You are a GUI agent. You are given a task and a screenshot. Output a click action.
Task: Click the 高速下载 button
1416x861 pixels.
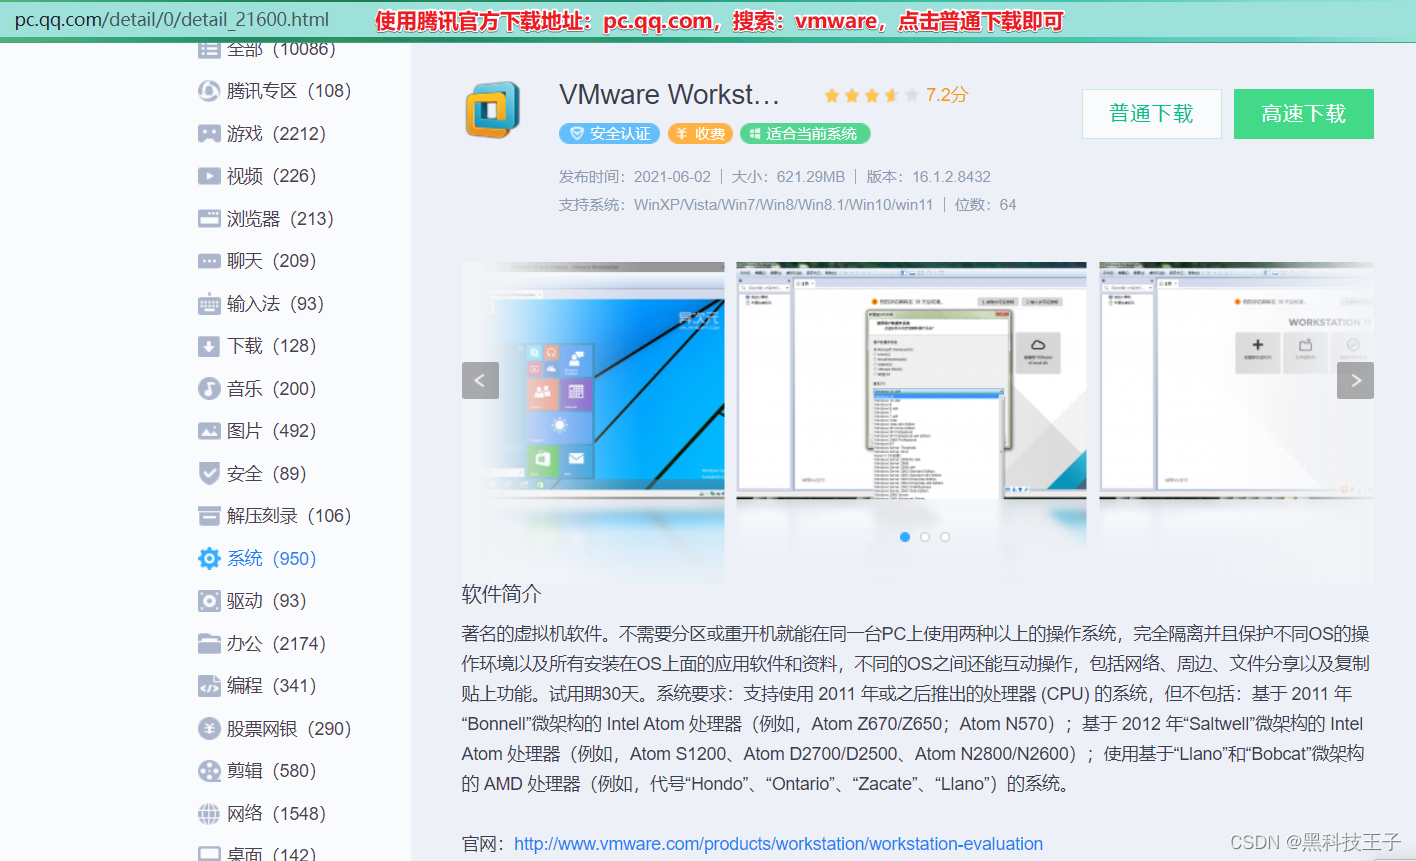click(x=1304, y=114)
